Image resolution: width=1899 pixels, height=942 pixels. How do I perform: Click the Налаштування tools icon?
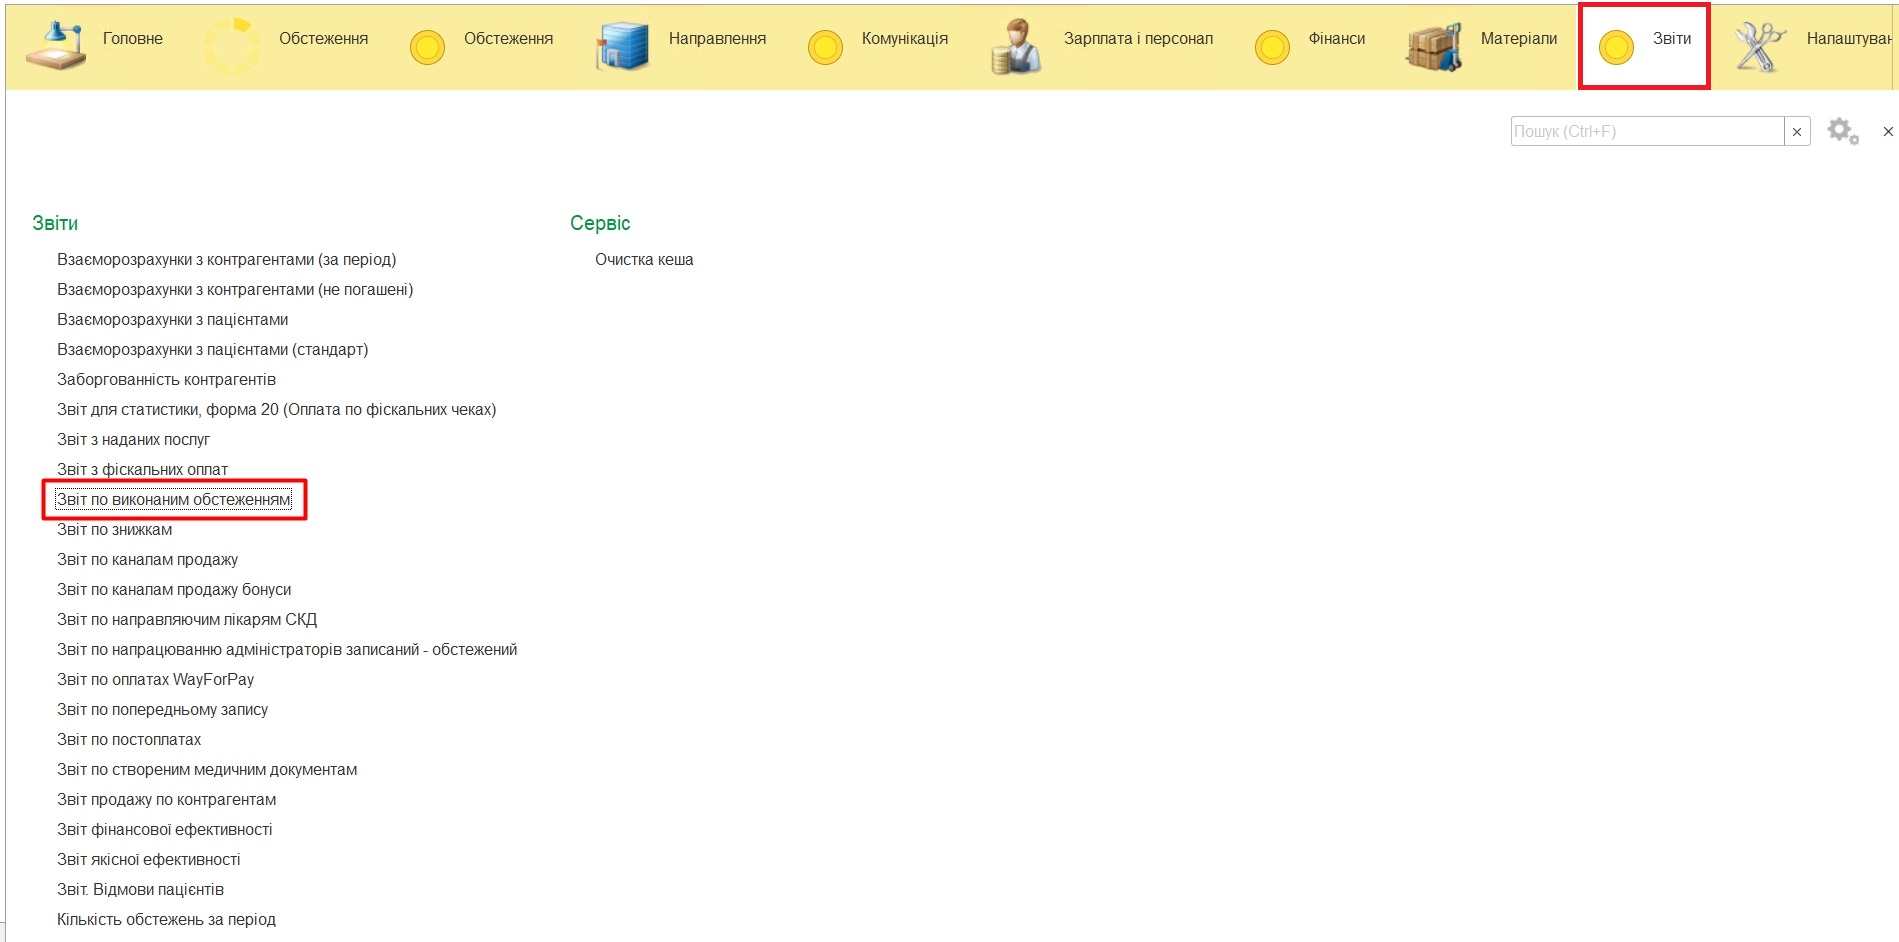(x=1759, y=46)
